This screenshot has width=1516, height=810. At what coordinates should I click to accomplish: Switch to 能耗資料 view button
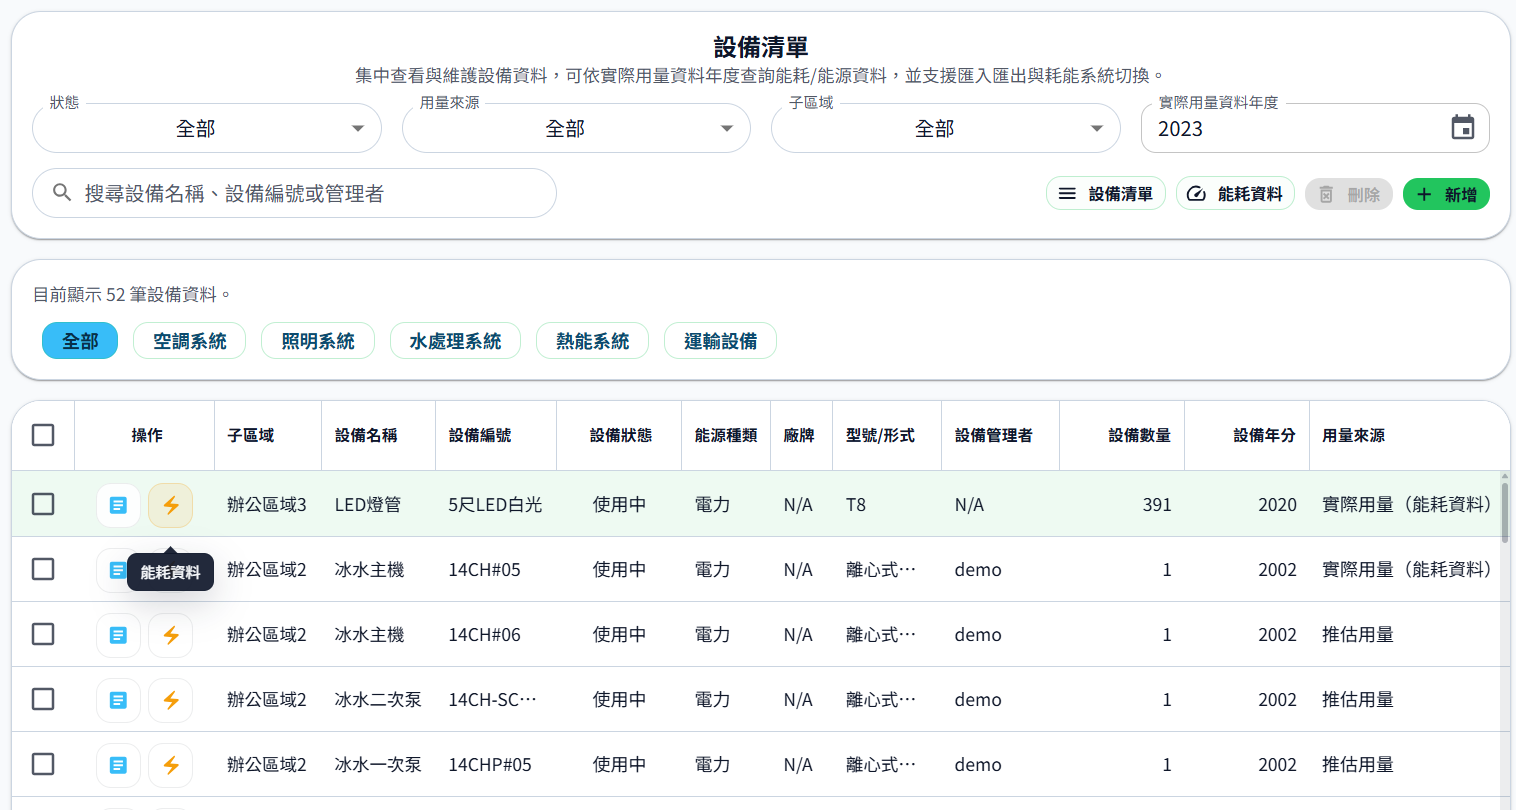tap(1235, 194)
